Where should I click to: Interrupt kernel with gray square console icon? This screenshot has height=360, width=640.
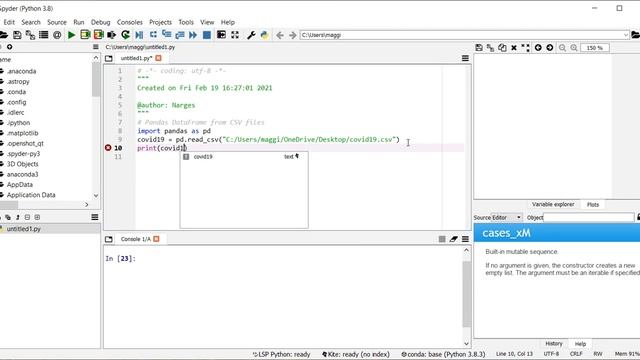click(442, 239)
